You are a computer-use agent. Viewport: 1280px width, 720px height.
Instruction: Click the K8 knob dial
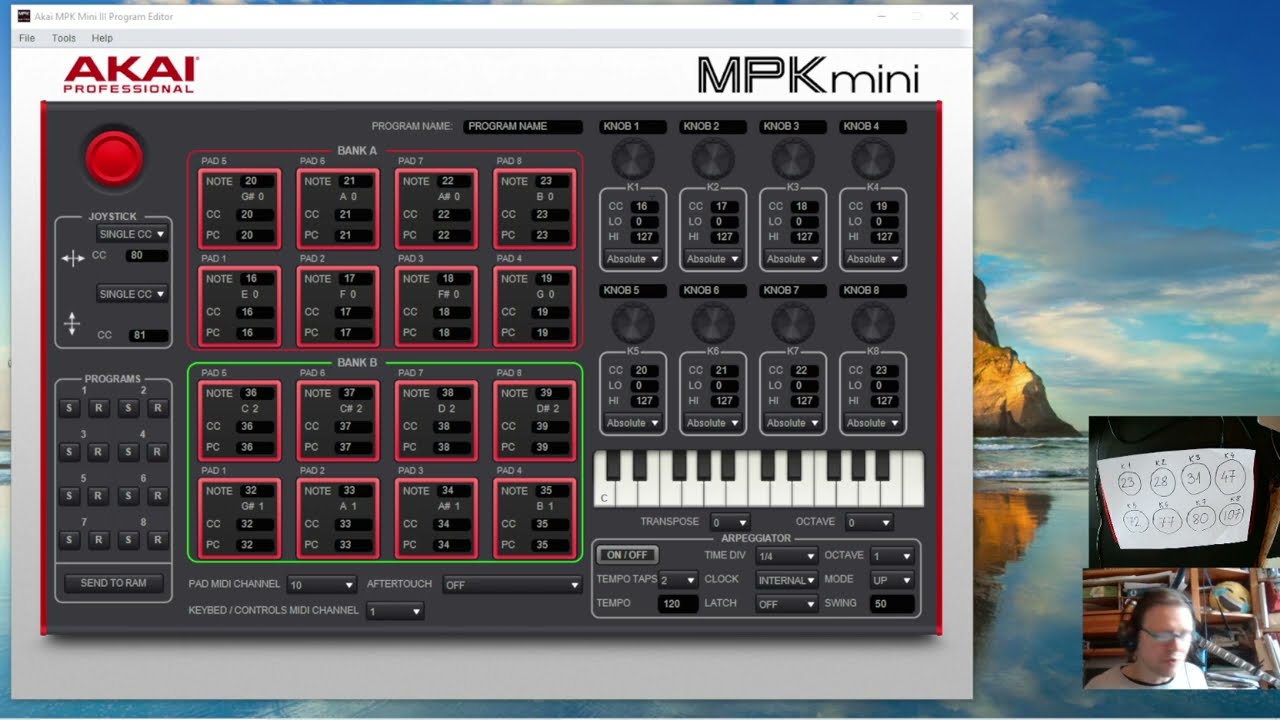tap(872, 322)
